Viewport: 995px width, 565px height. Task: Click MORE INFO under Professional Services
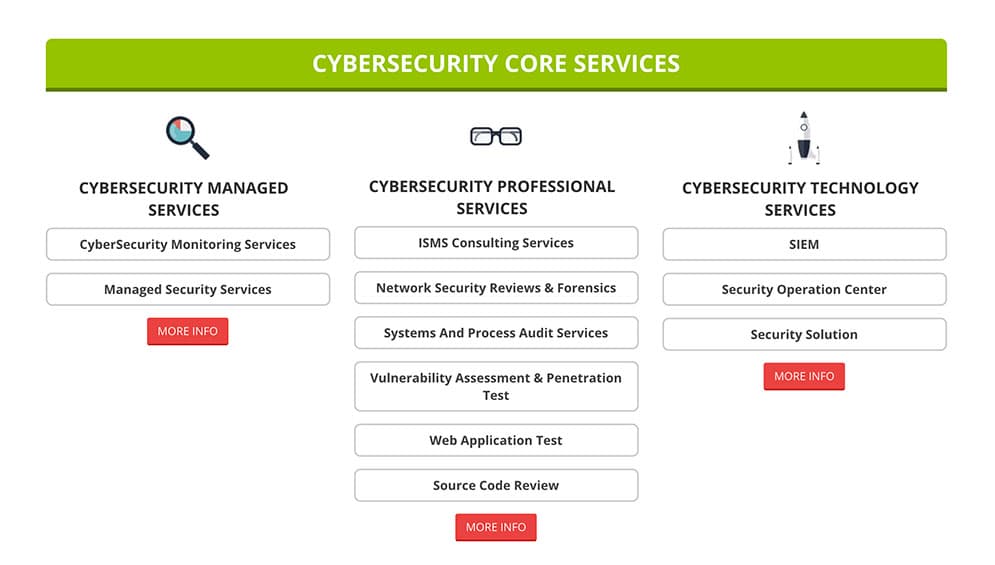pyautogui.click(x=496, y=528)
